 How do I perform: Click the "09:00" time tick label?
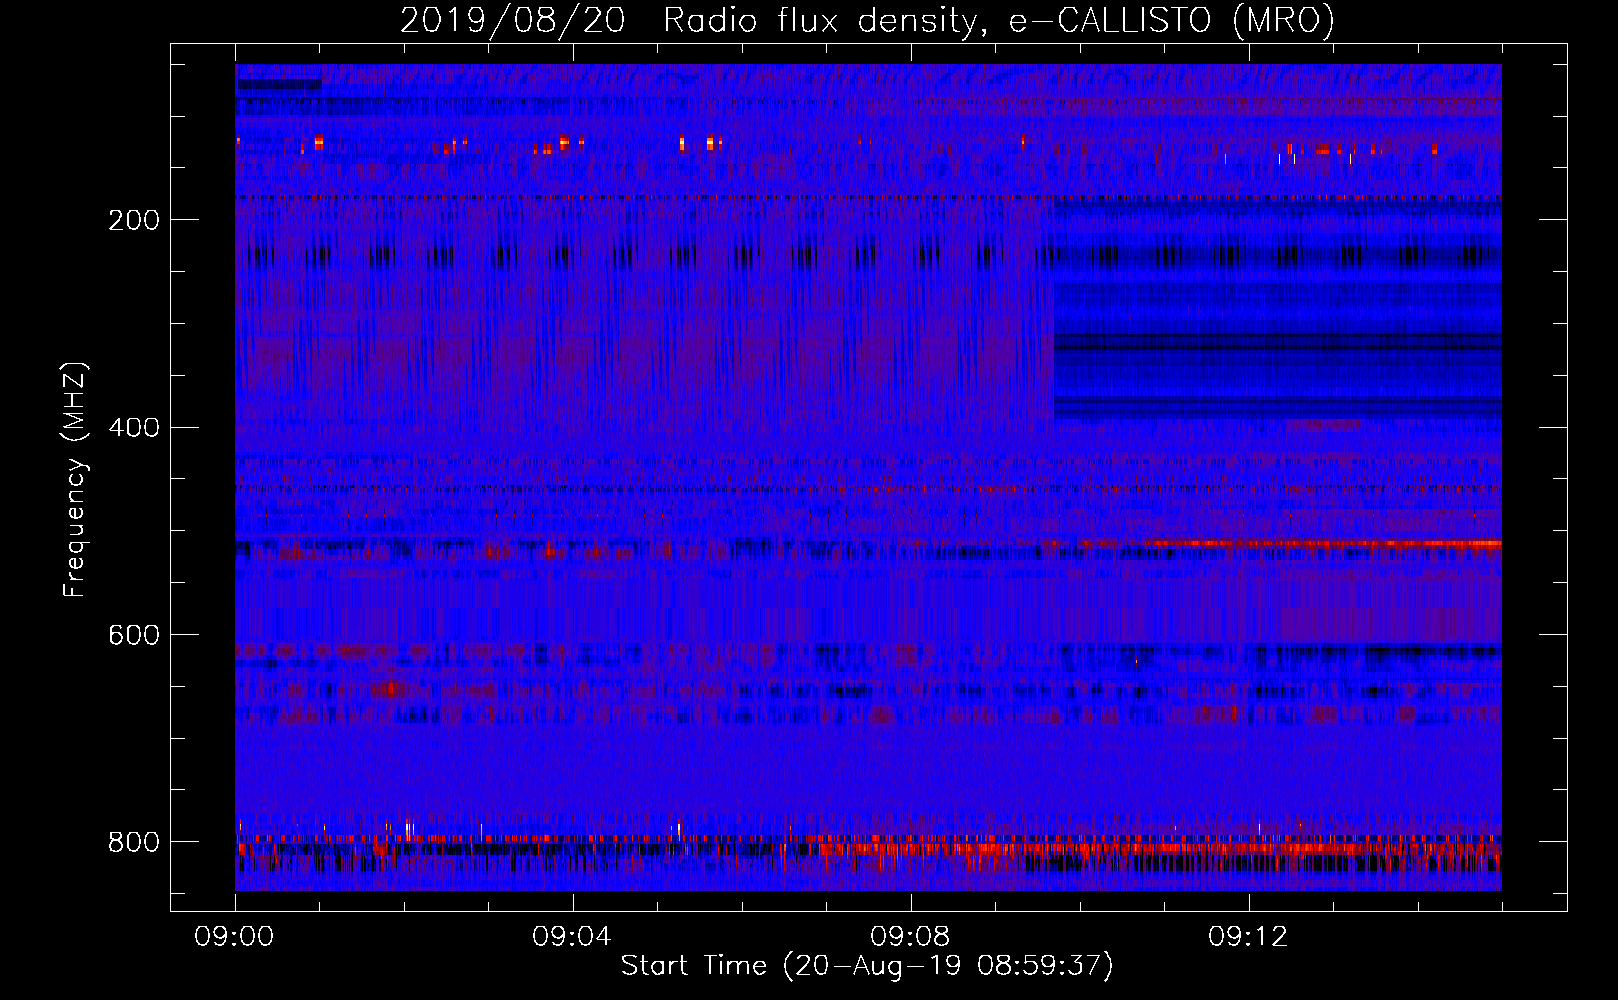[x=234, y=937]
